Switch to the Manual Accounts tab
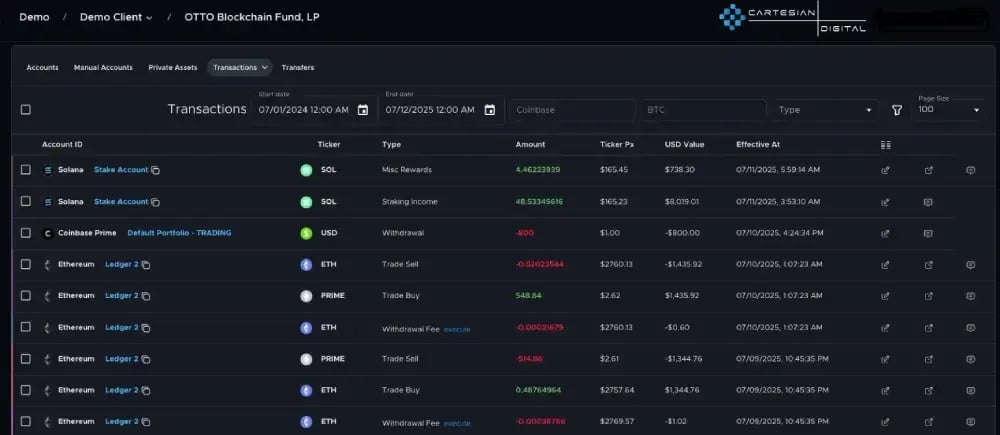Screen dimensions: 1000x435 tap(103, 68)
